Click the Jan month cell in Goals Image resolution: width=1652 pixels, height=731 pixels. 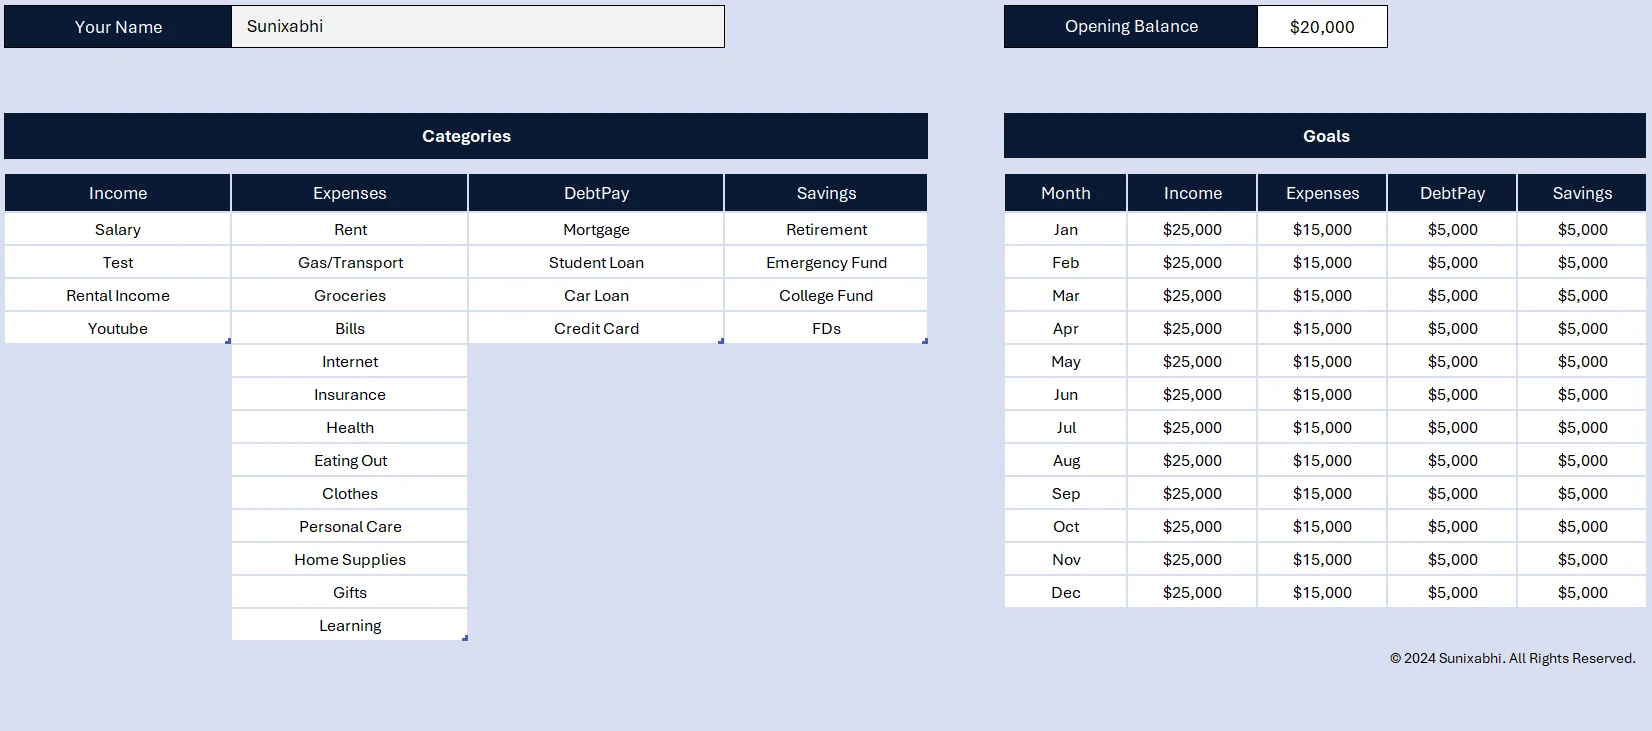(1065, 229)
